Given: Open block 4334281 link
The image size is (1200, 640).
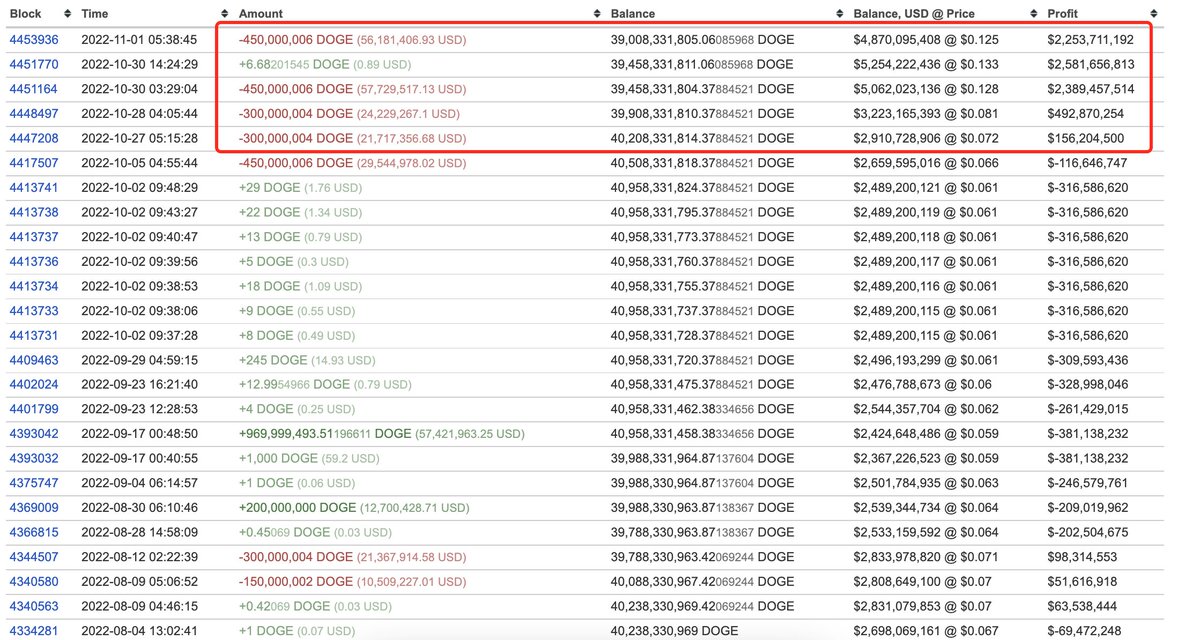Looking at the screenshot, I should click(x=34, y=631).
